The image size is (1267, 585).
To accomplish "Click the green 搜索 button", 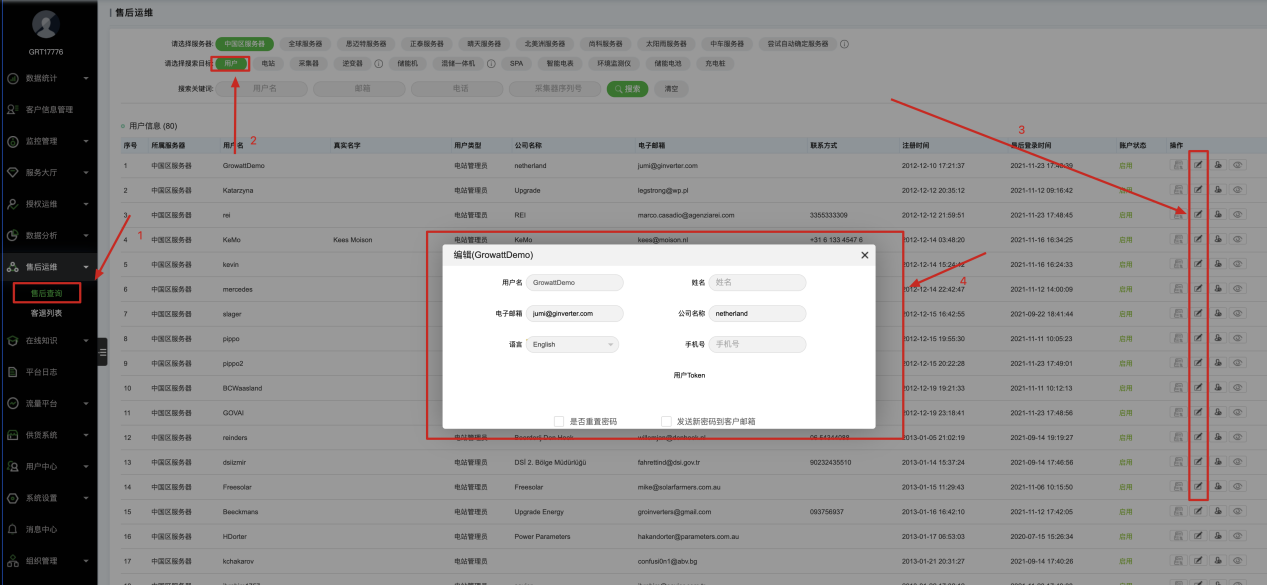I will point(628,89).
